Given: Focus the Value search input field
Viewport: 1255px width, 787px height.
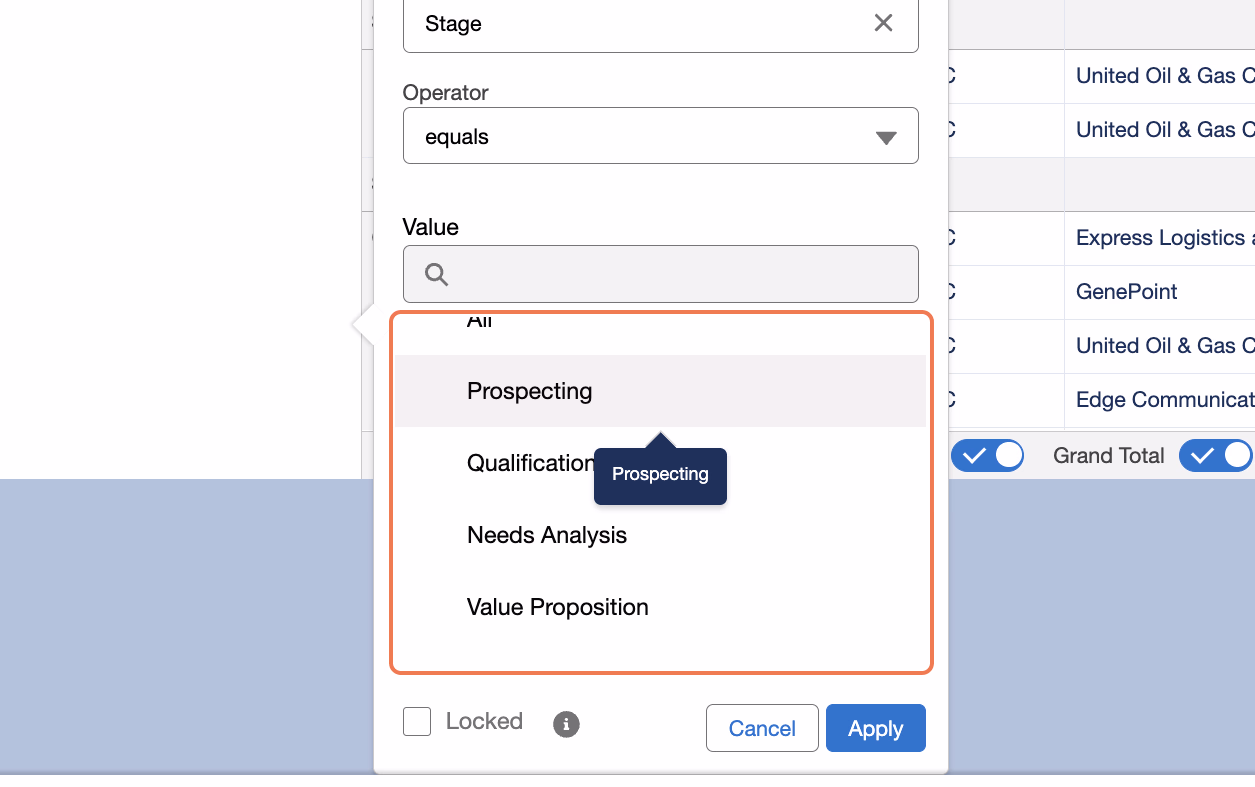Looking at the screenshot, I should click(x=660, y=274).
